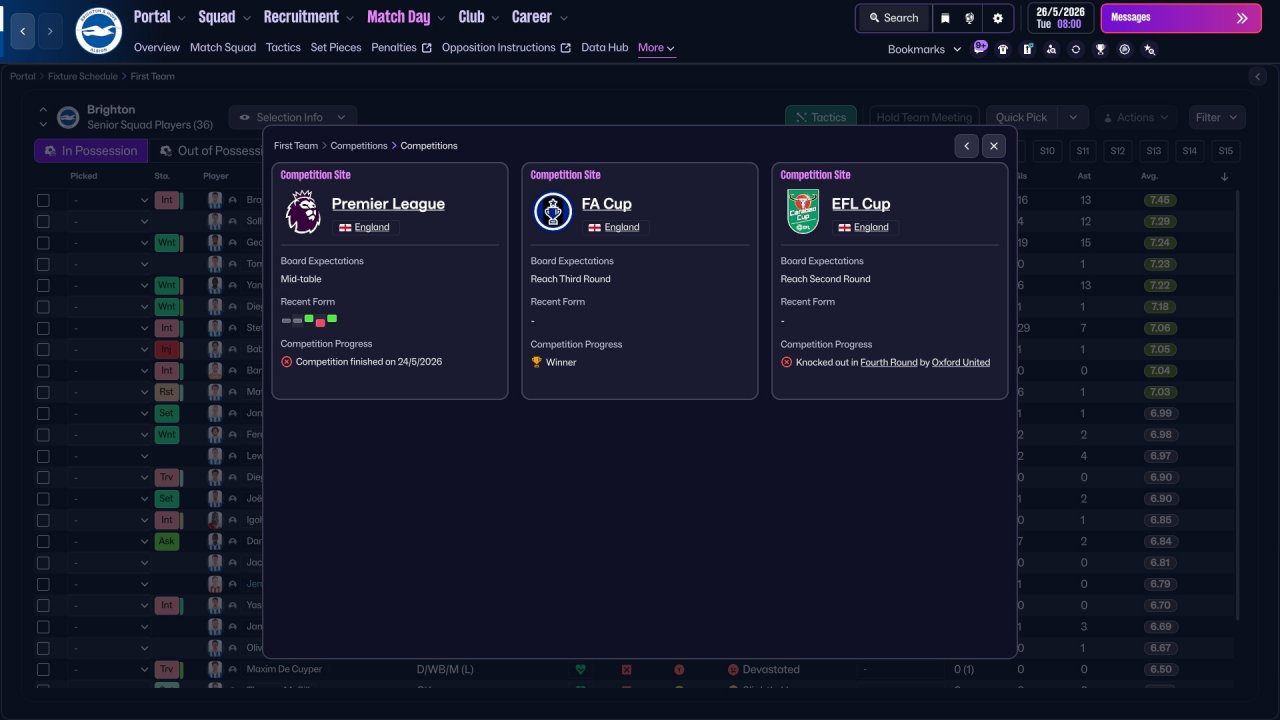The image size is (1280, 720).
Task: Follow the Fourth Round link
Action: [x=889, y=362]
